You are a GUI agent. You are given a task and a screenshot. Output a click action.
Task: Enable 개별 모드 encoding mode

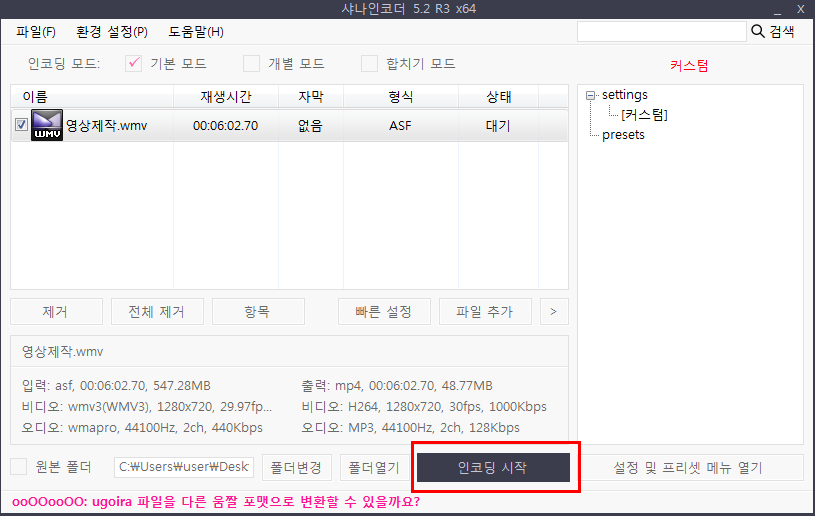(x=251, y=64)
